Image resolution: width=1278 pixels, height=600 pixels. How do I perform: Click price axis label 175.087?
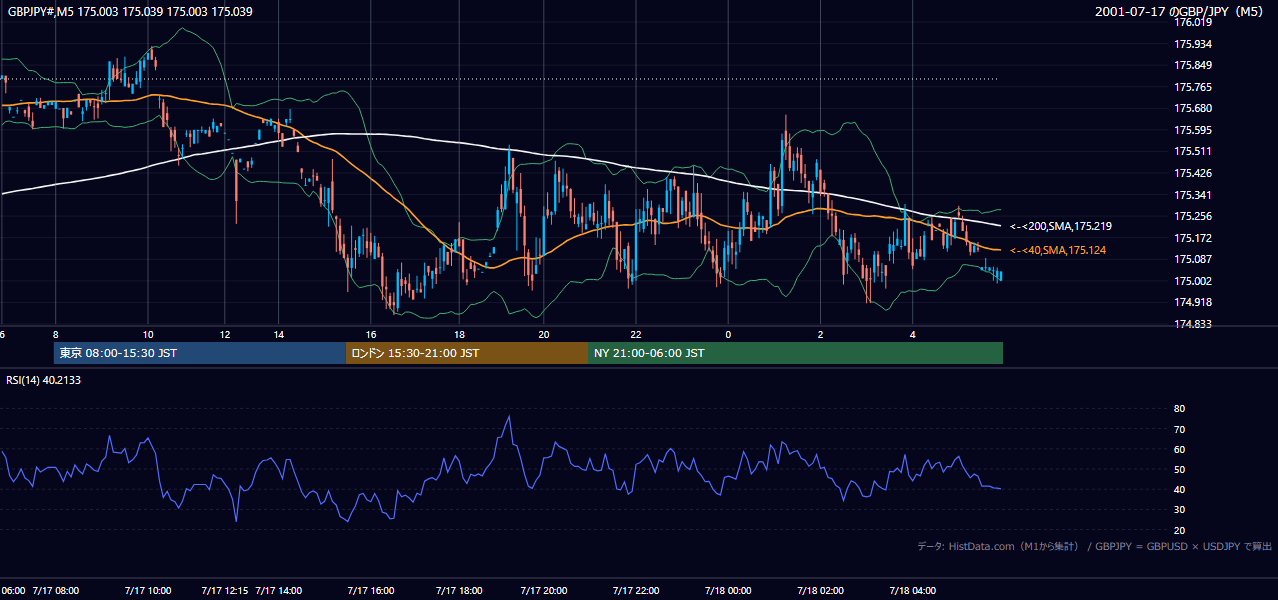[1193, 259]
